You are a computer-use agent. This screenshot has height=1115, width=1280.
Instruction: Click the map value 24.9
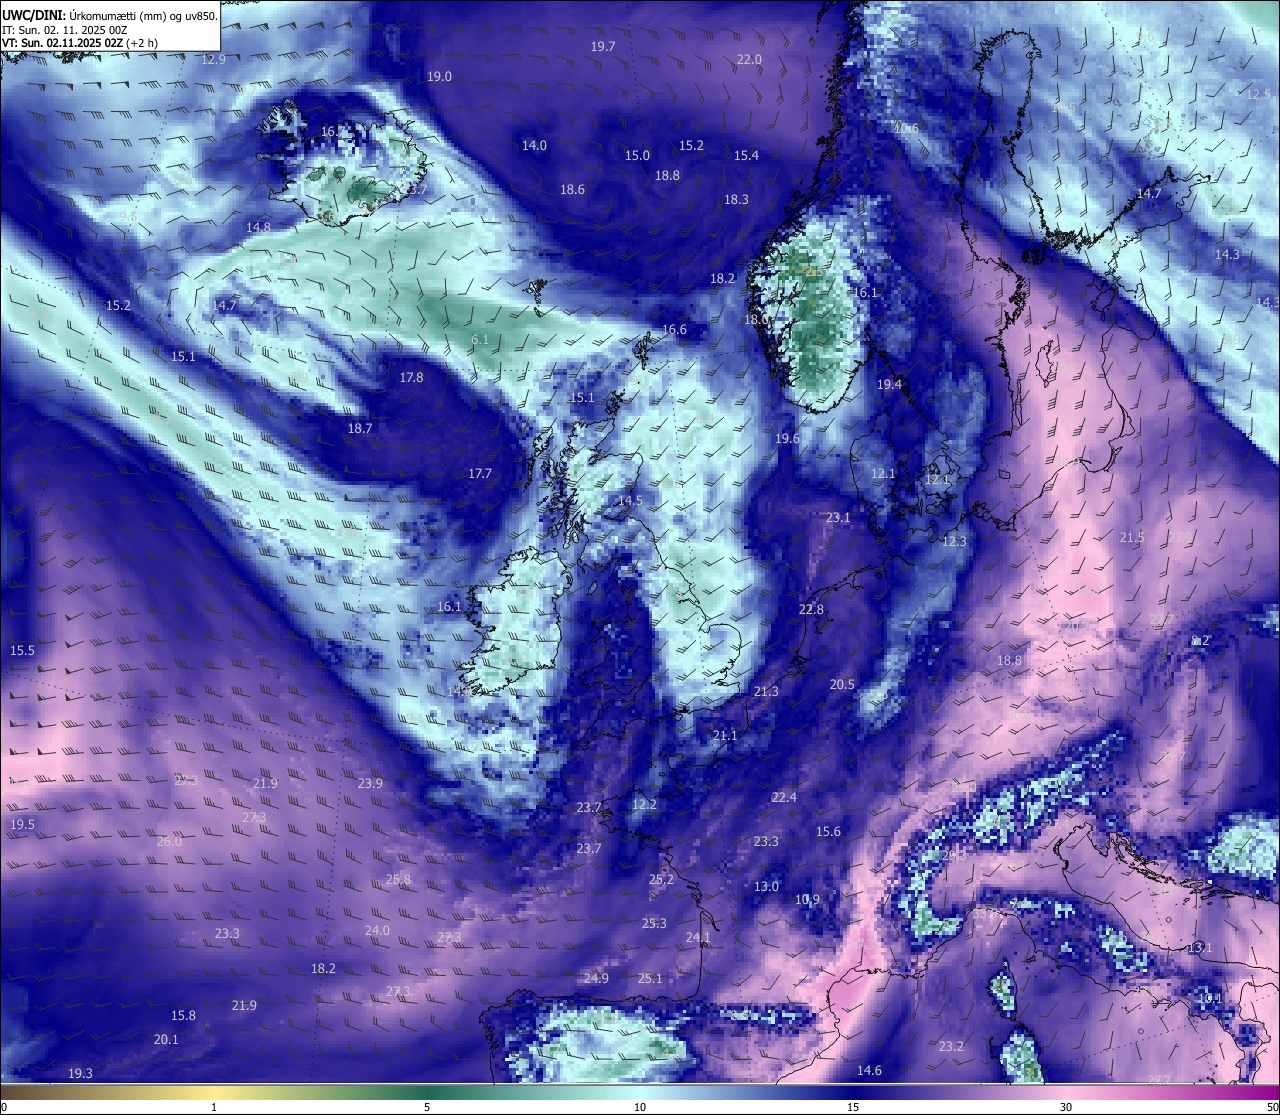click(x=596, y=979)
